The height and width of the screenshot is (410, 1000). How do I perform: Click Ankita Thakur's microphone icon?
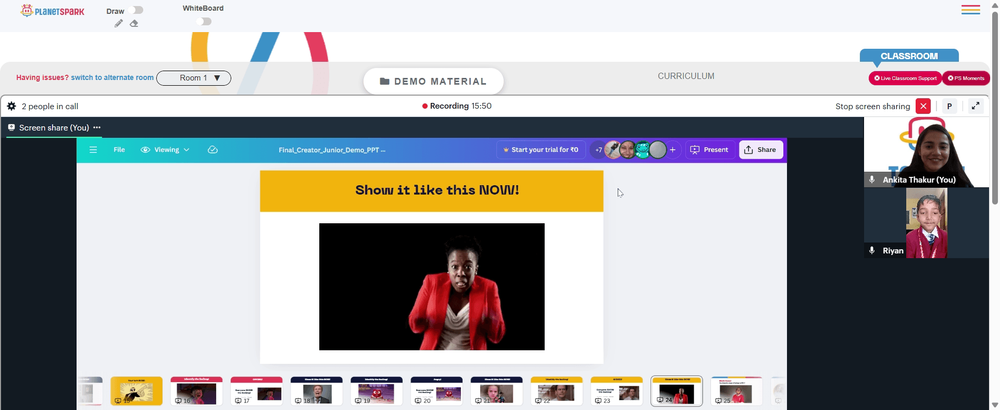pos(872,180)
